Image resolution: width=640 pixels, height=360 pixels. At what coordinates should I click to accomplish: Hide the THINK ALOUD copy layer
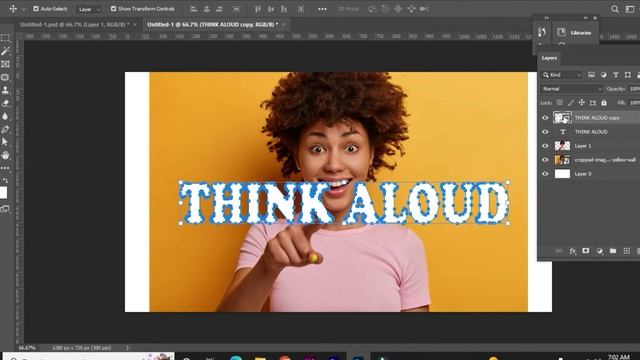click(545, 118)
